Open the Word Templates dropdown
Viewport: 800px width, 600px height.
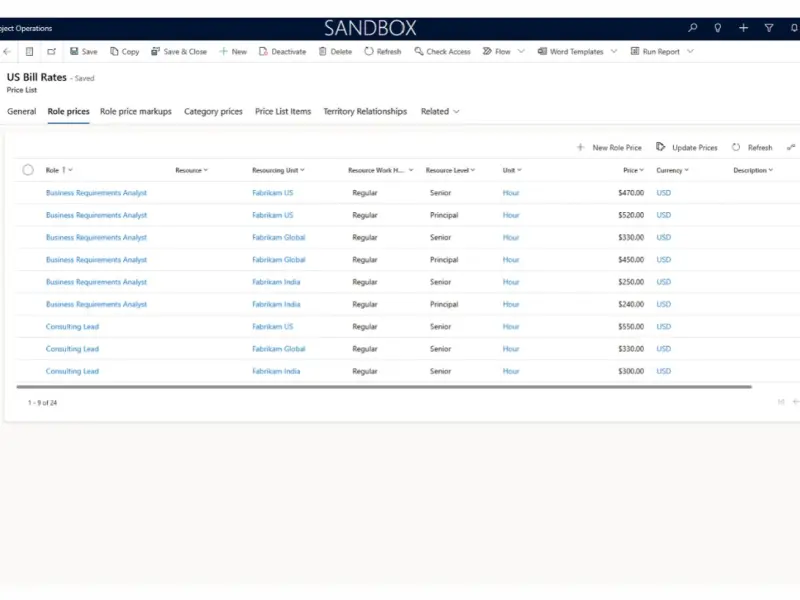coord(611,52)
